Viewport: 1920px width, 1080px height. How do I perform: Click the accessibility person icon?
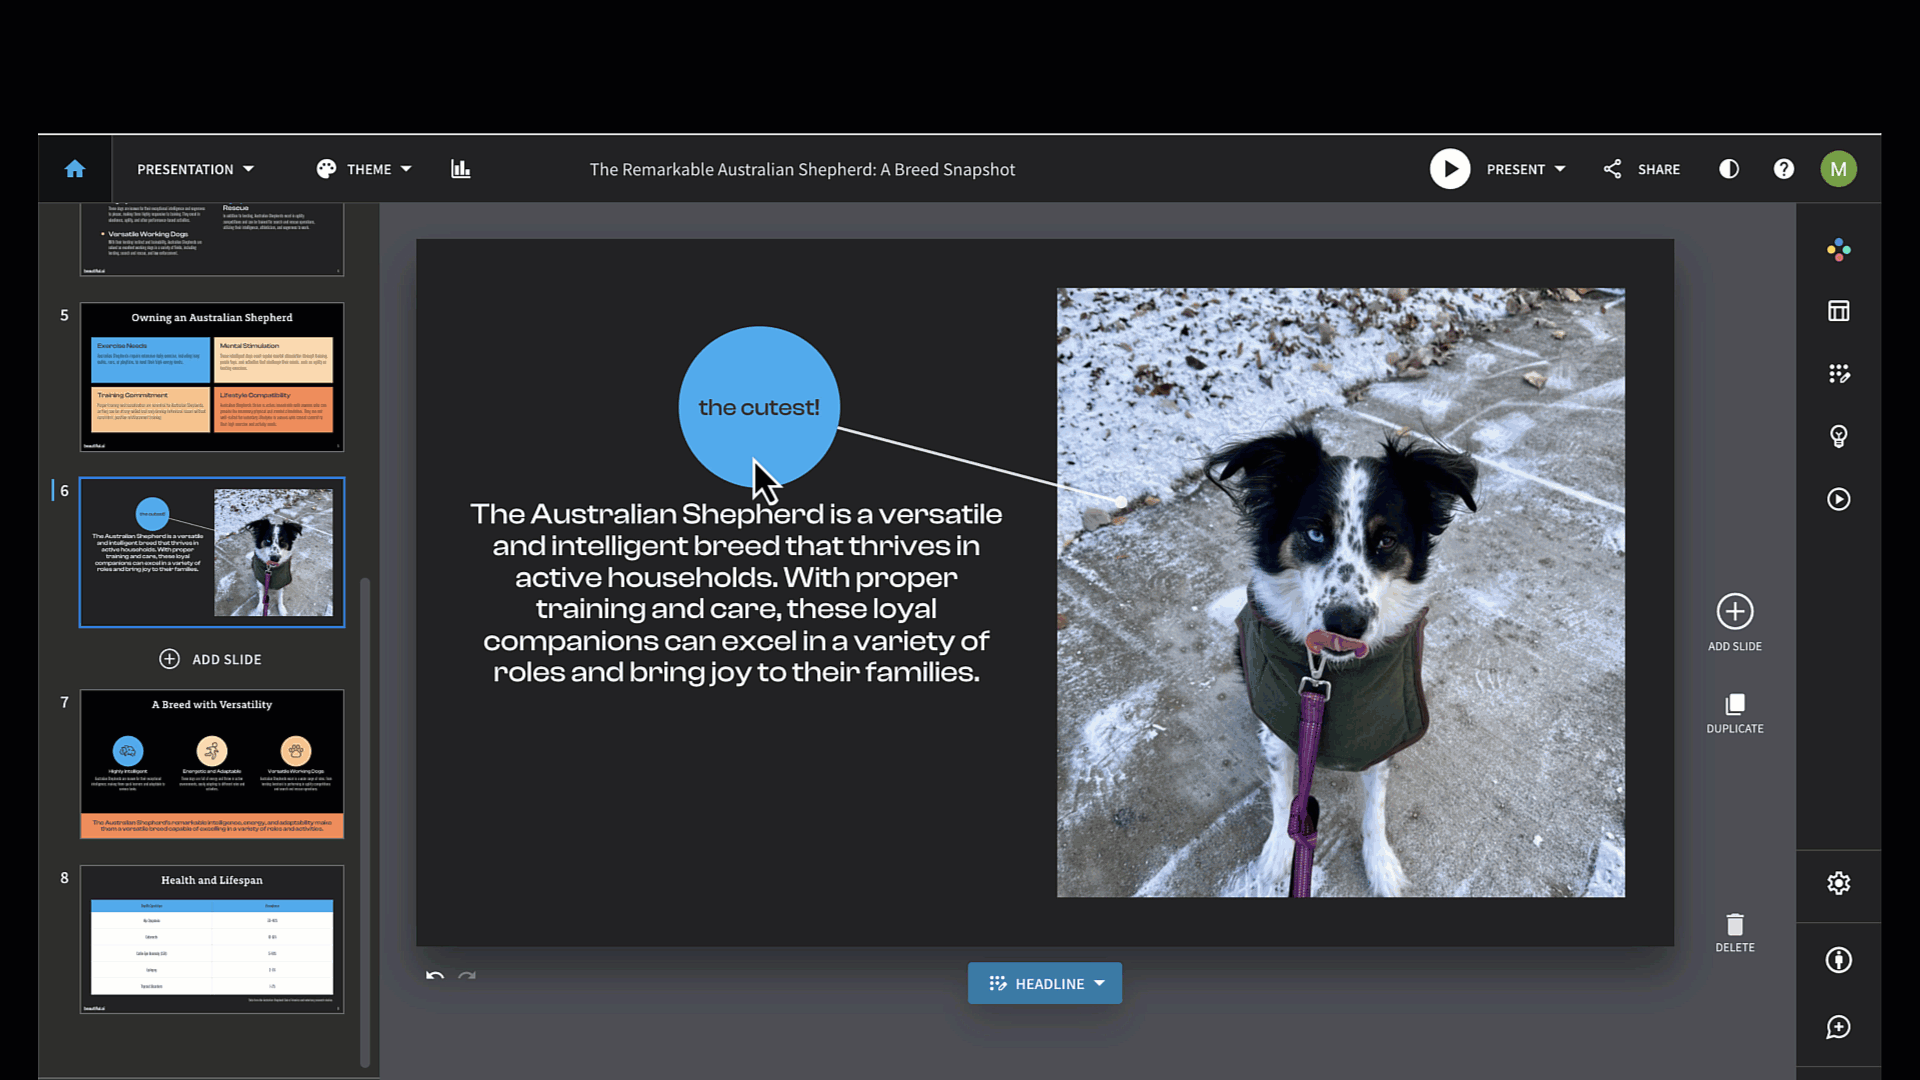click(x=1838, y=959)
